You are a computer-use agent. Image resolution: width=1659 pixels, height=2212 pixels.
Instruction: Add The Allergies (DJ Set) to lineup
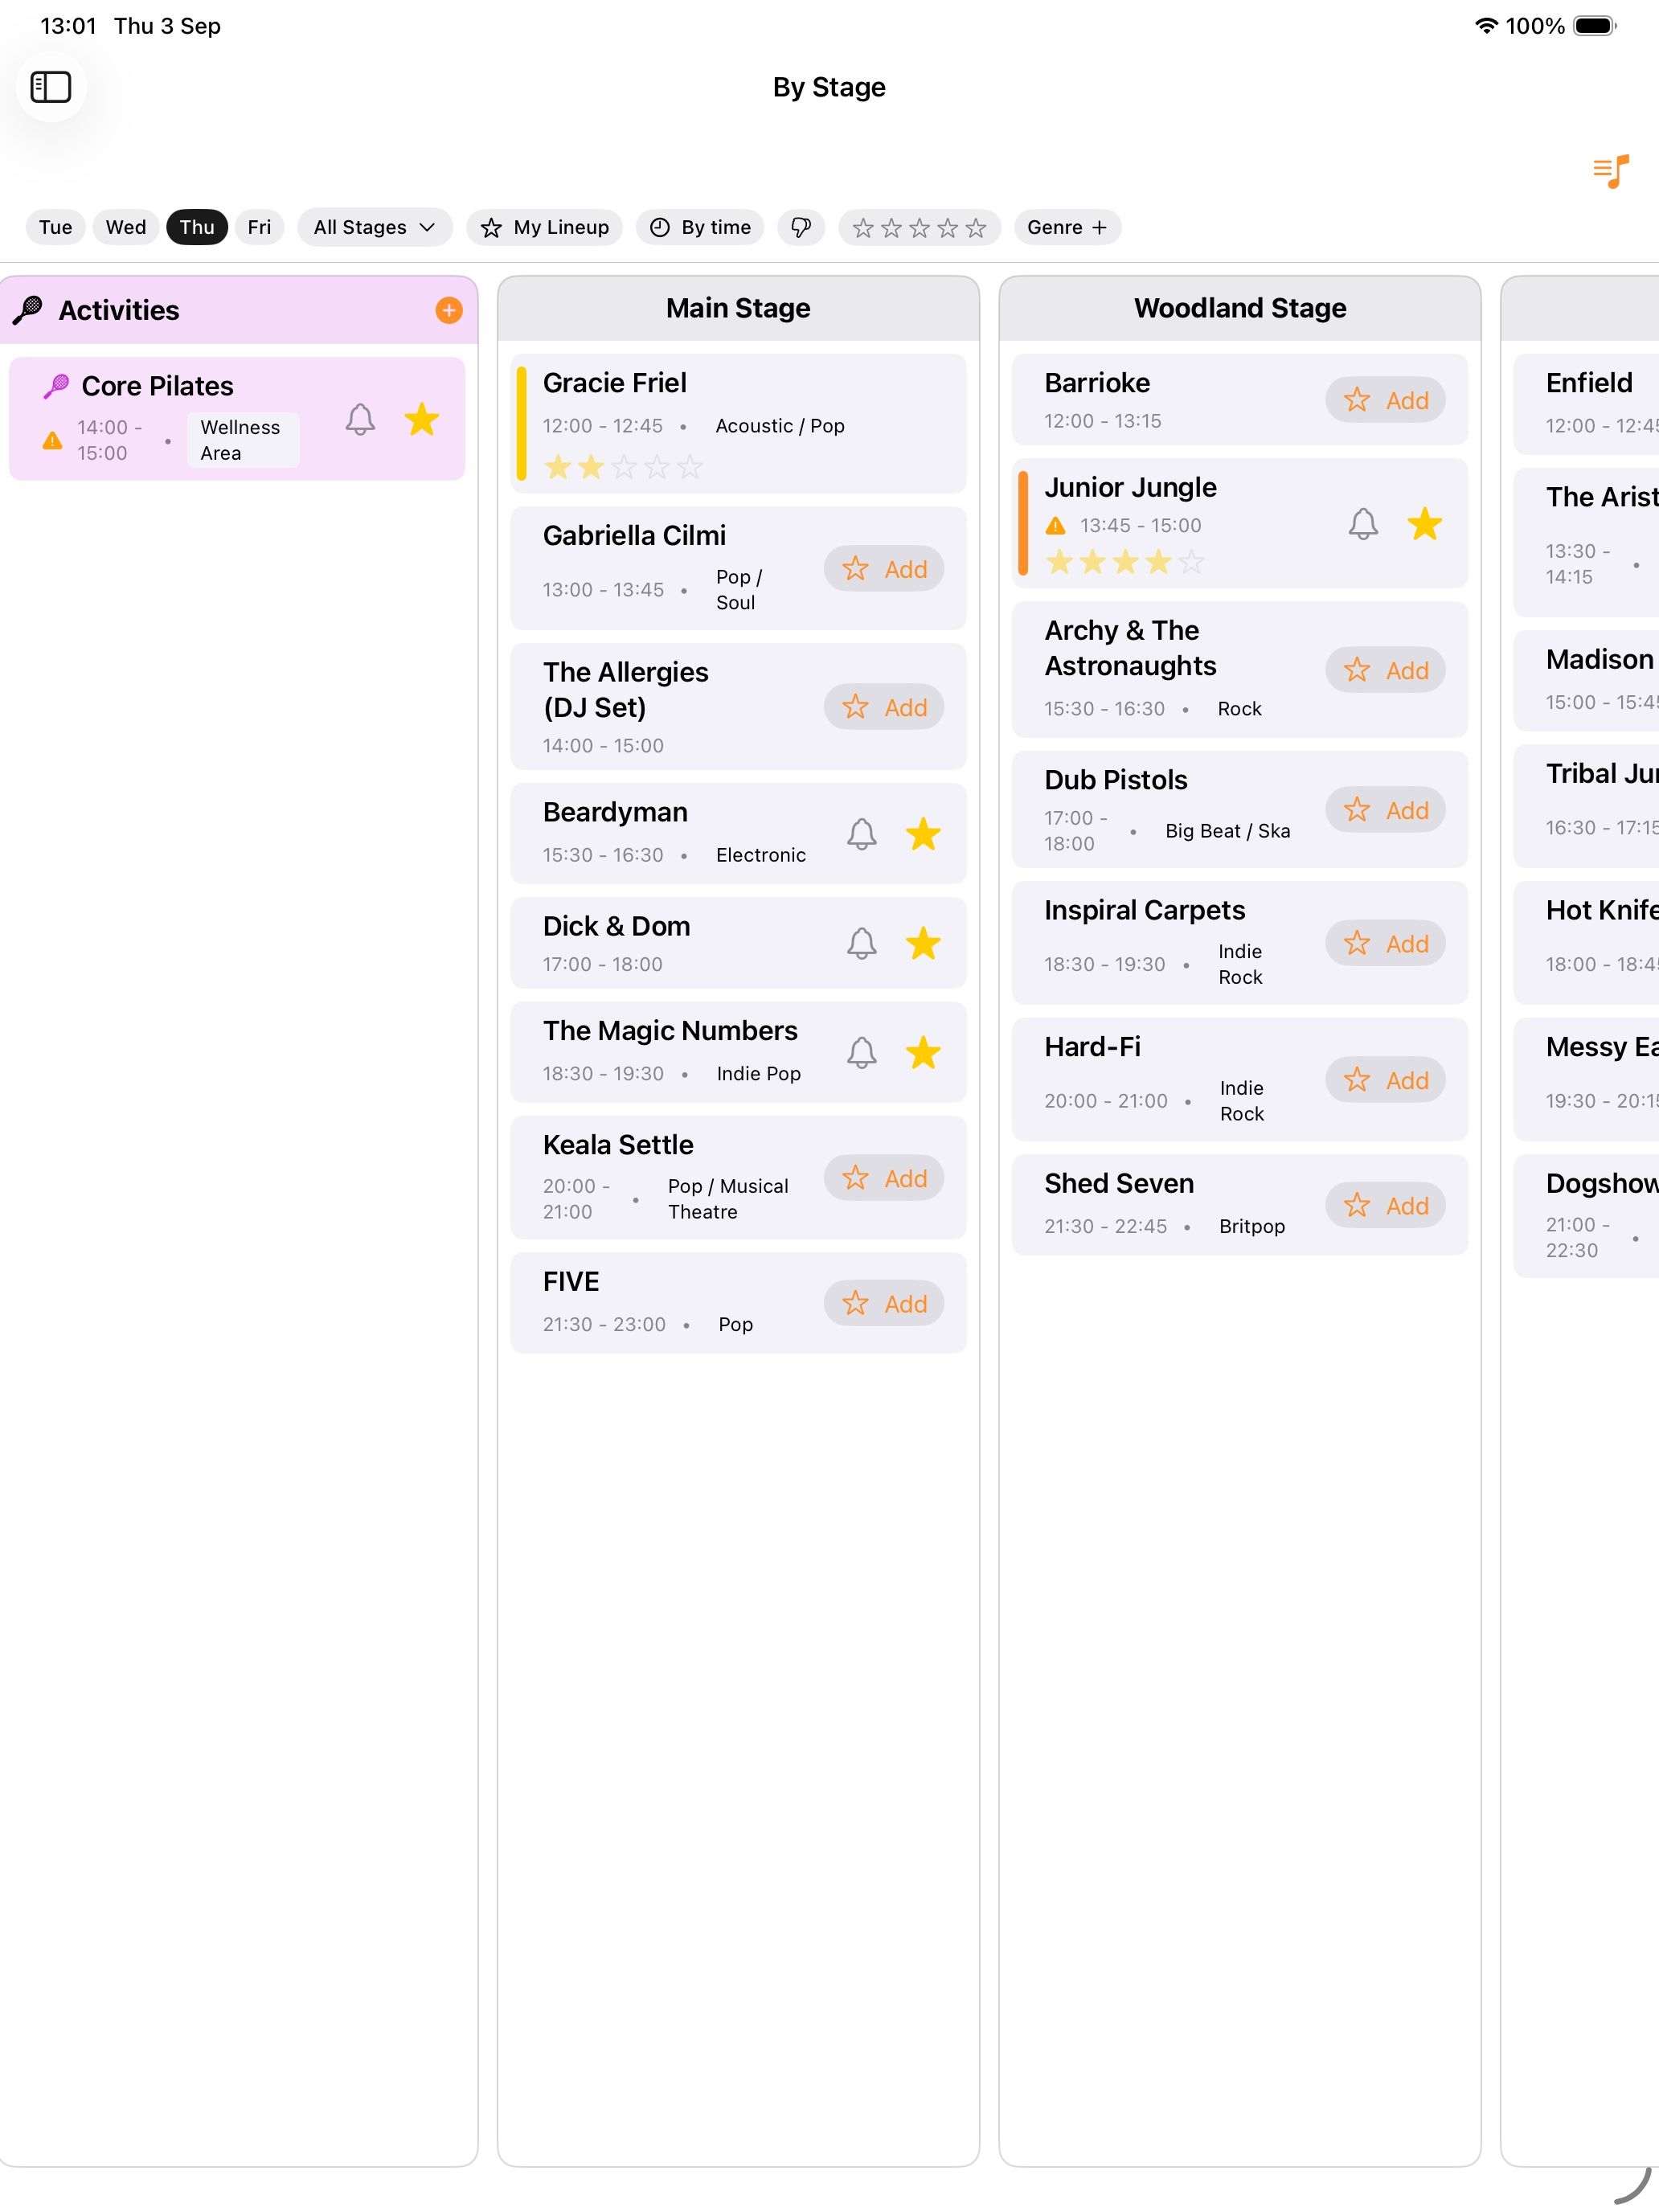point(884,707)
